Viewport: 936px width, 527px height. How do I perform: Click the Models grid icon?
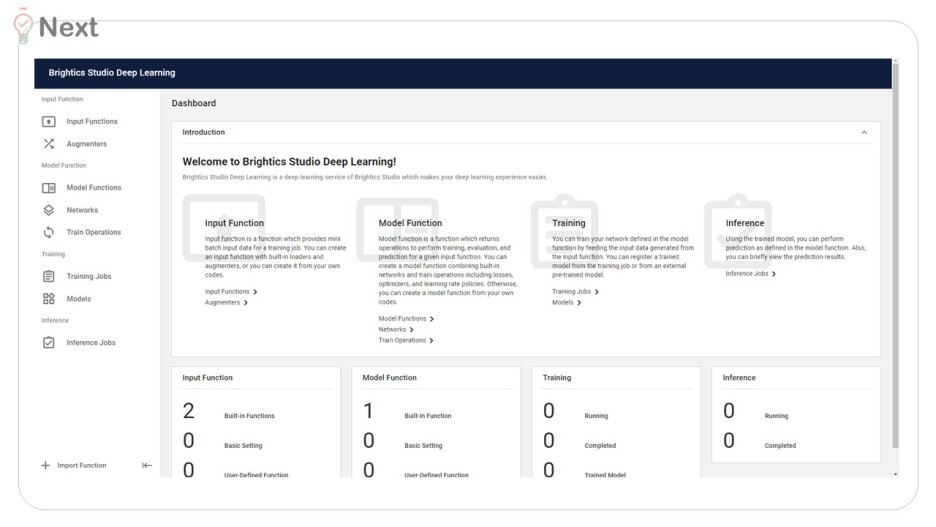tap(48, 298)
